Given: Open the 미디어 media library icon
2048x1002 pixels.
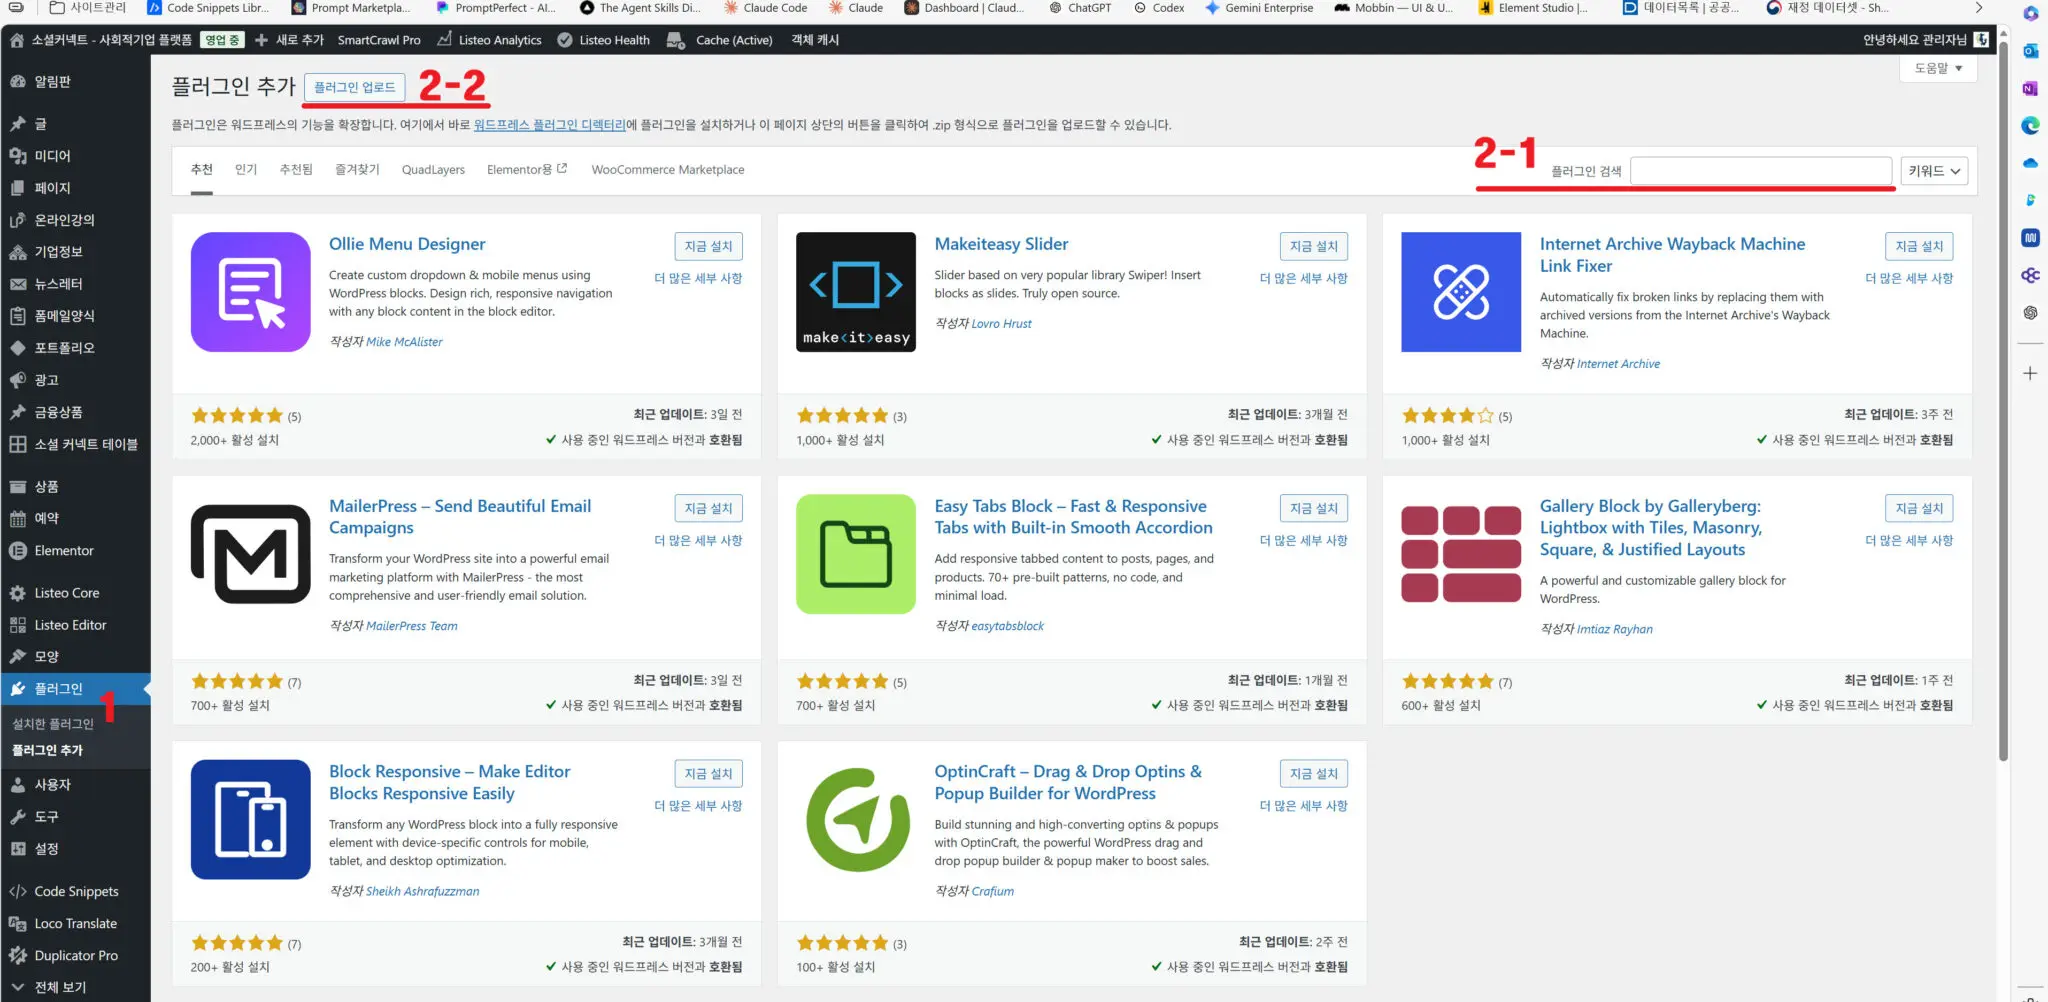Looking at the screenshot, I should click(x=17, y=156).
